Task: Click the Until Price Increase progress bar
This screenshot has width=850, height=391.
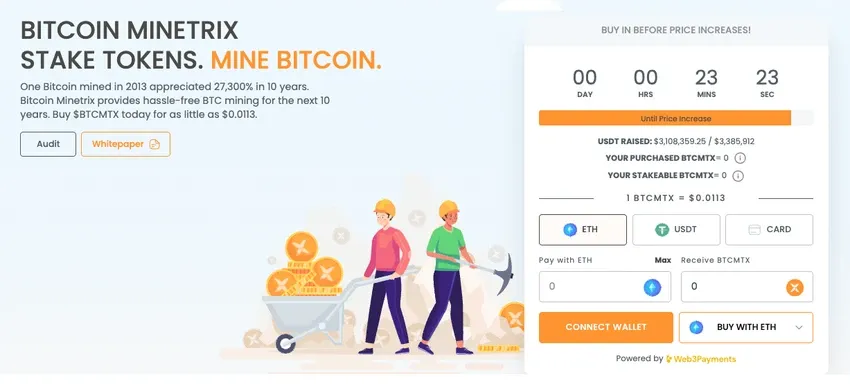Action: point(676,118)
